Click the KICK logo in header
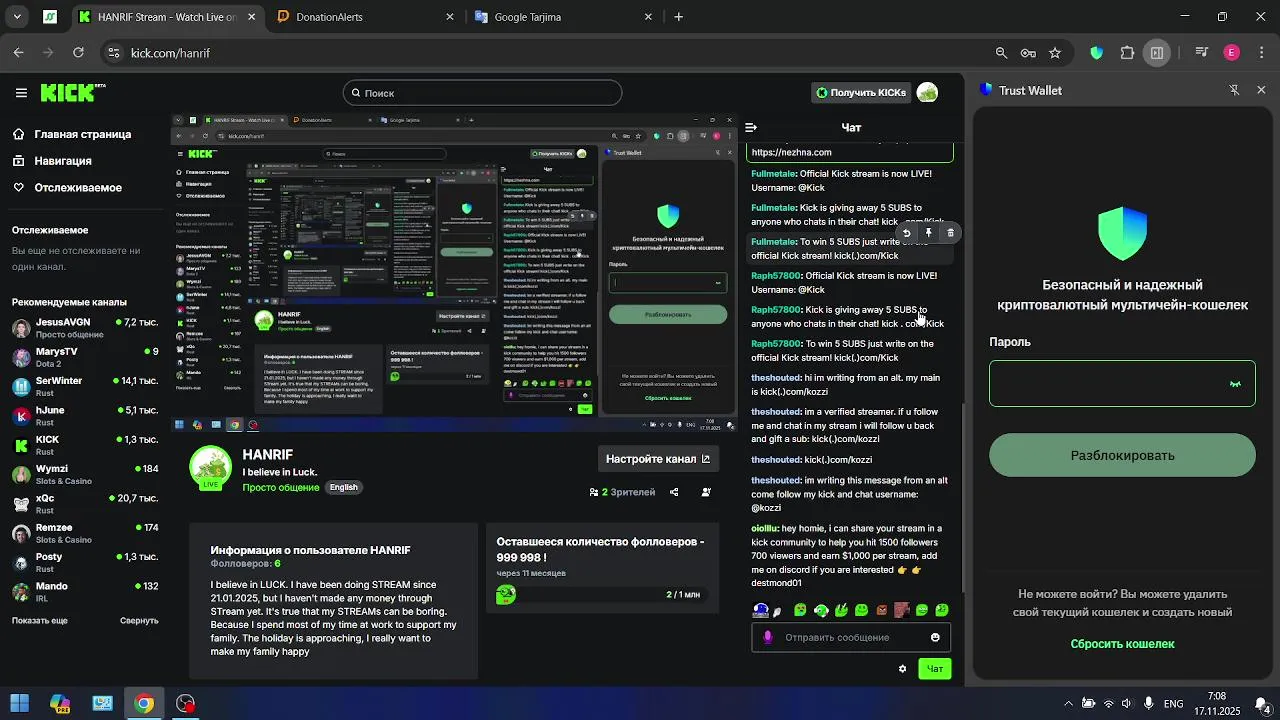This screenshot has width=1280, height=720. [72, 93]
